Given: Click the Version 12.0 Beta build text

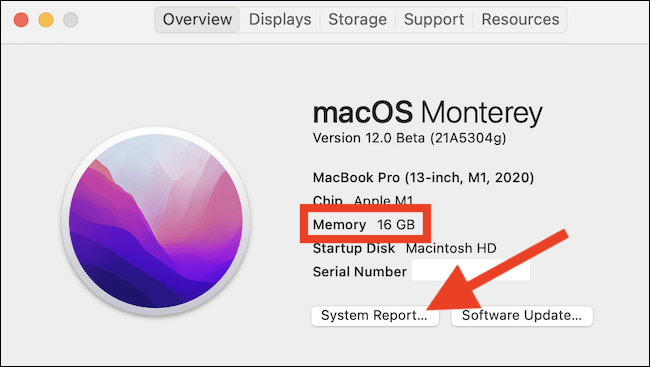Looking at the screenshot, I should coord(409,138).
